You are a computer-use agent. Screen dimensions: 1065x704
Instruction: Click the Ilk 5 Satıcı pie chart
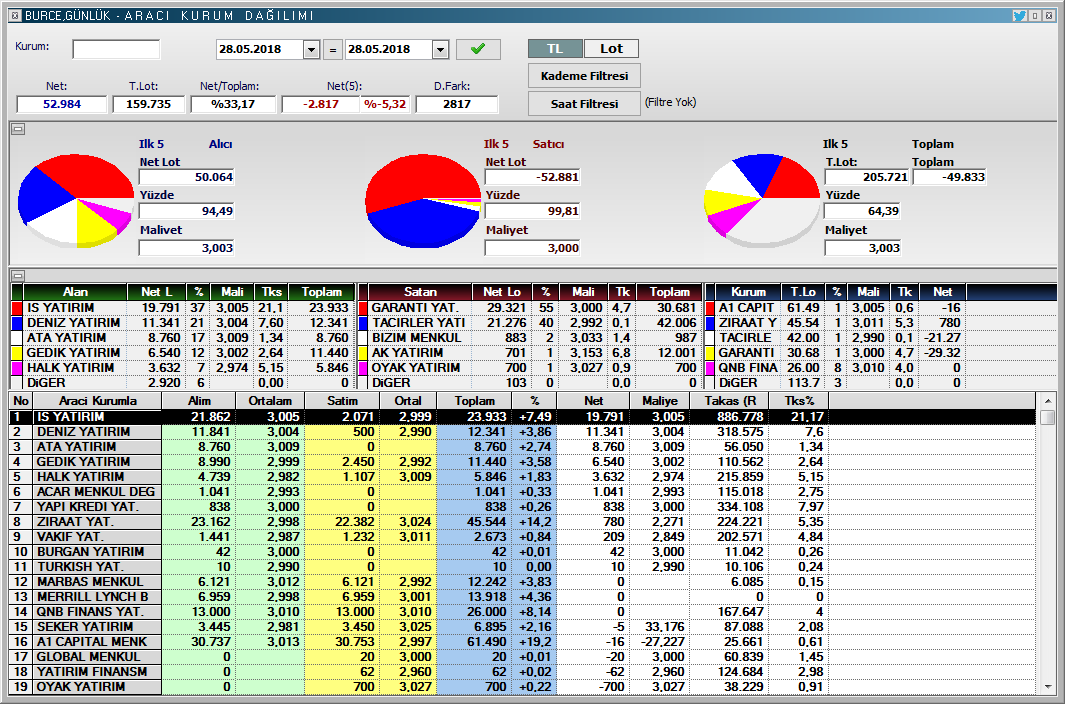(x=423, y=200)
